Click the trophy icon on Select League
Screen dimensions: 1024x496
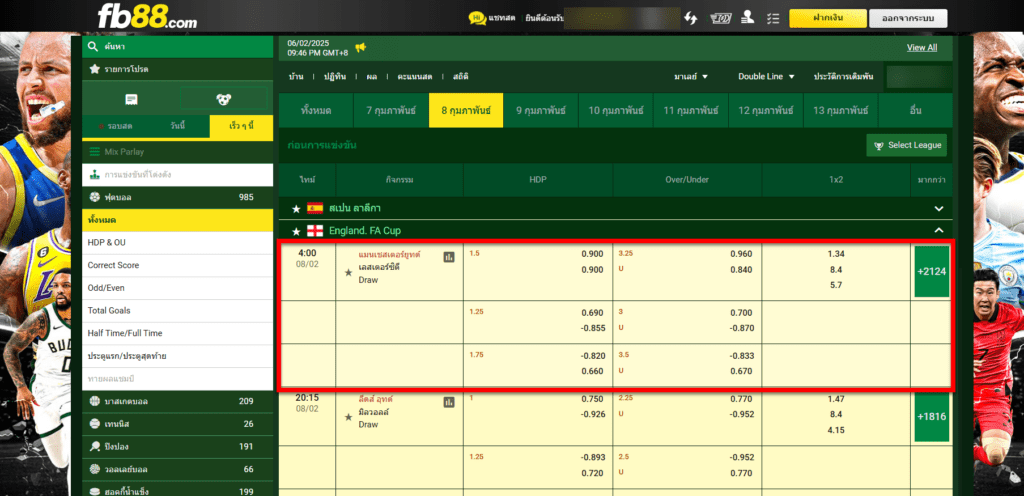coord(878,146)
